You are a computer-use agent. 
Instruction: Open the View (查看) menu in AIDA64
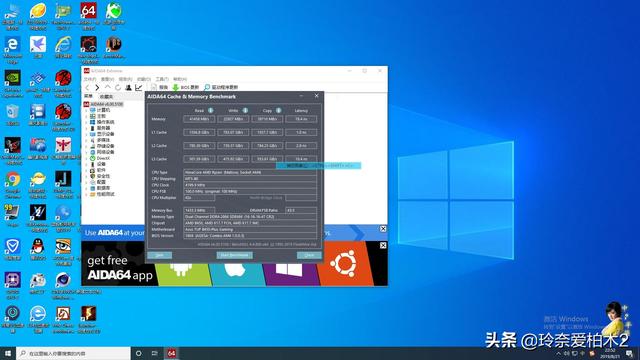(x=107, y=79)
